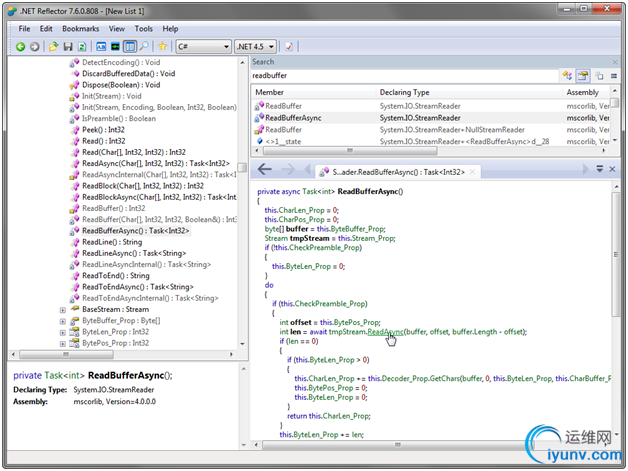Click the overlapping squares search icon
628x471 pixels.
[x=599, y=75]
